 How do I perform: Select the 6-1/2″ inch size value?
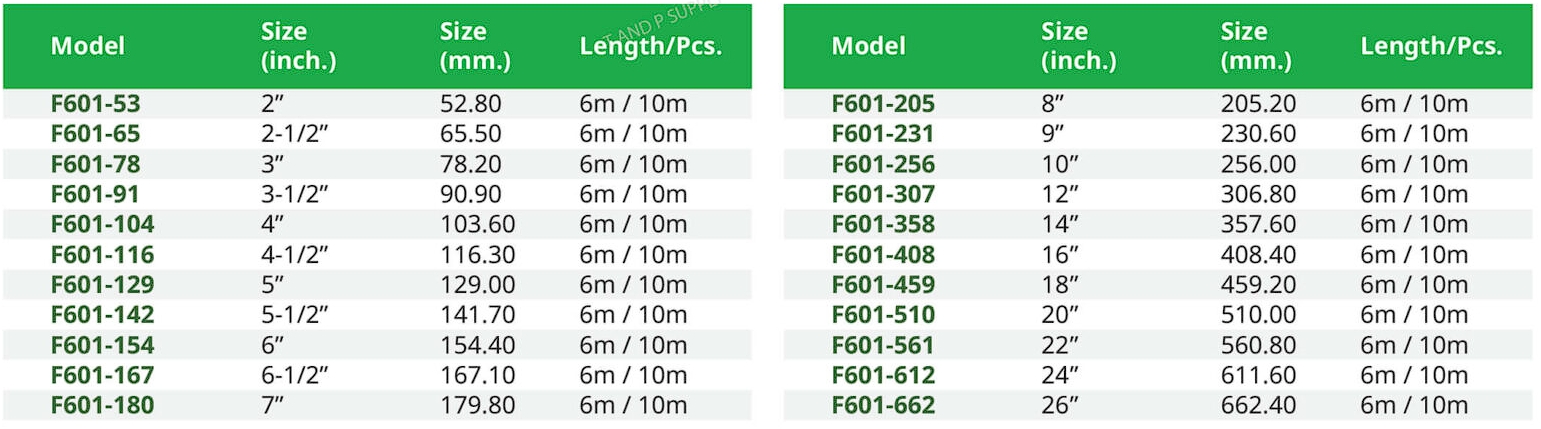pyautogui.click(x=295, y=376)
